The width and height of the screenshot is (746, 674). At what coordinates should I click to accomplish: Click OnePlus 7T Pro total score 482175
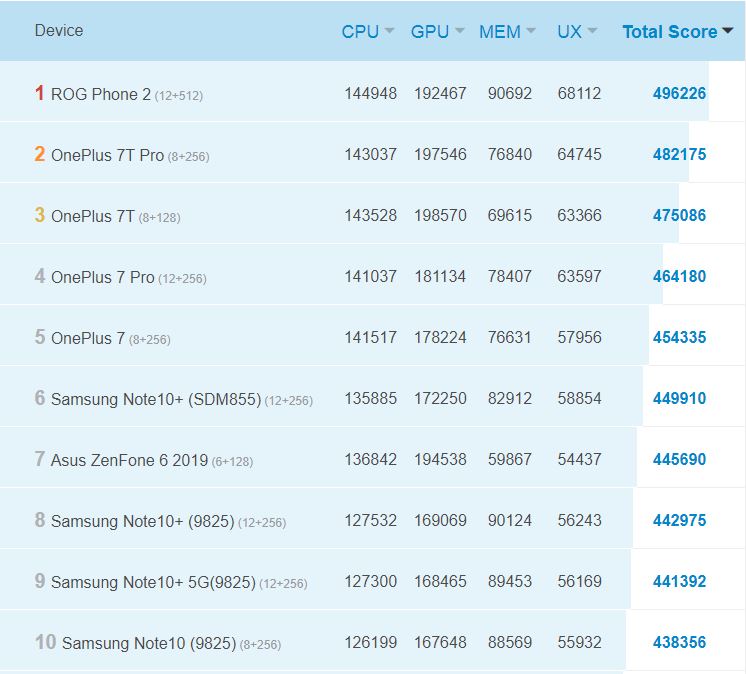(679, 154)
